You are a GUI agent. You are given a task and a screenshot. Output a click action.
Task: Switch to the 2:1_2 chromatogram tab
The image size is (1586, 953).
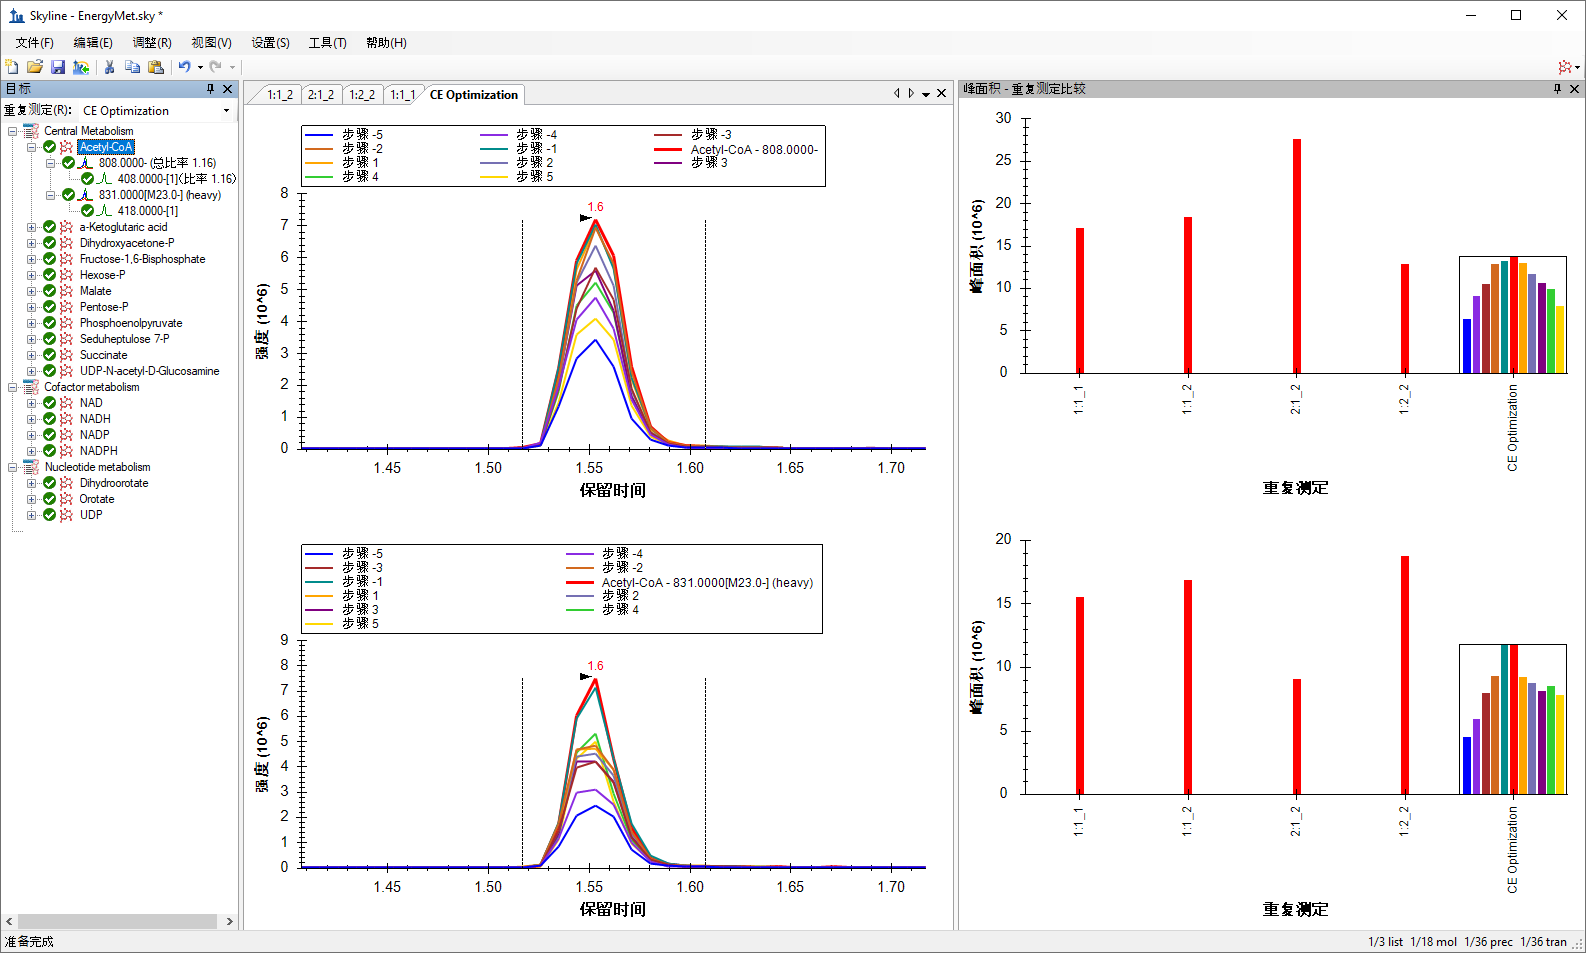[x=321, y=95]
